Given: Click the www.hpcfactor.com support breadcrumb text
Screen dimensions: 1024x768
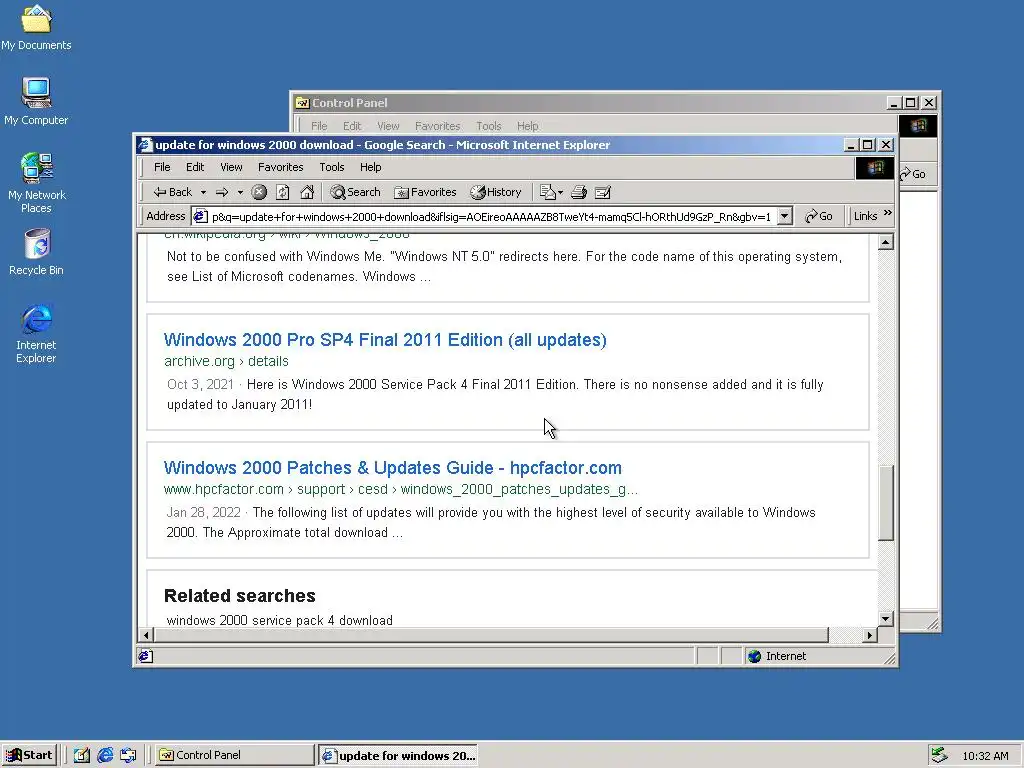Looking at the screenshot, I should (401, 489).
